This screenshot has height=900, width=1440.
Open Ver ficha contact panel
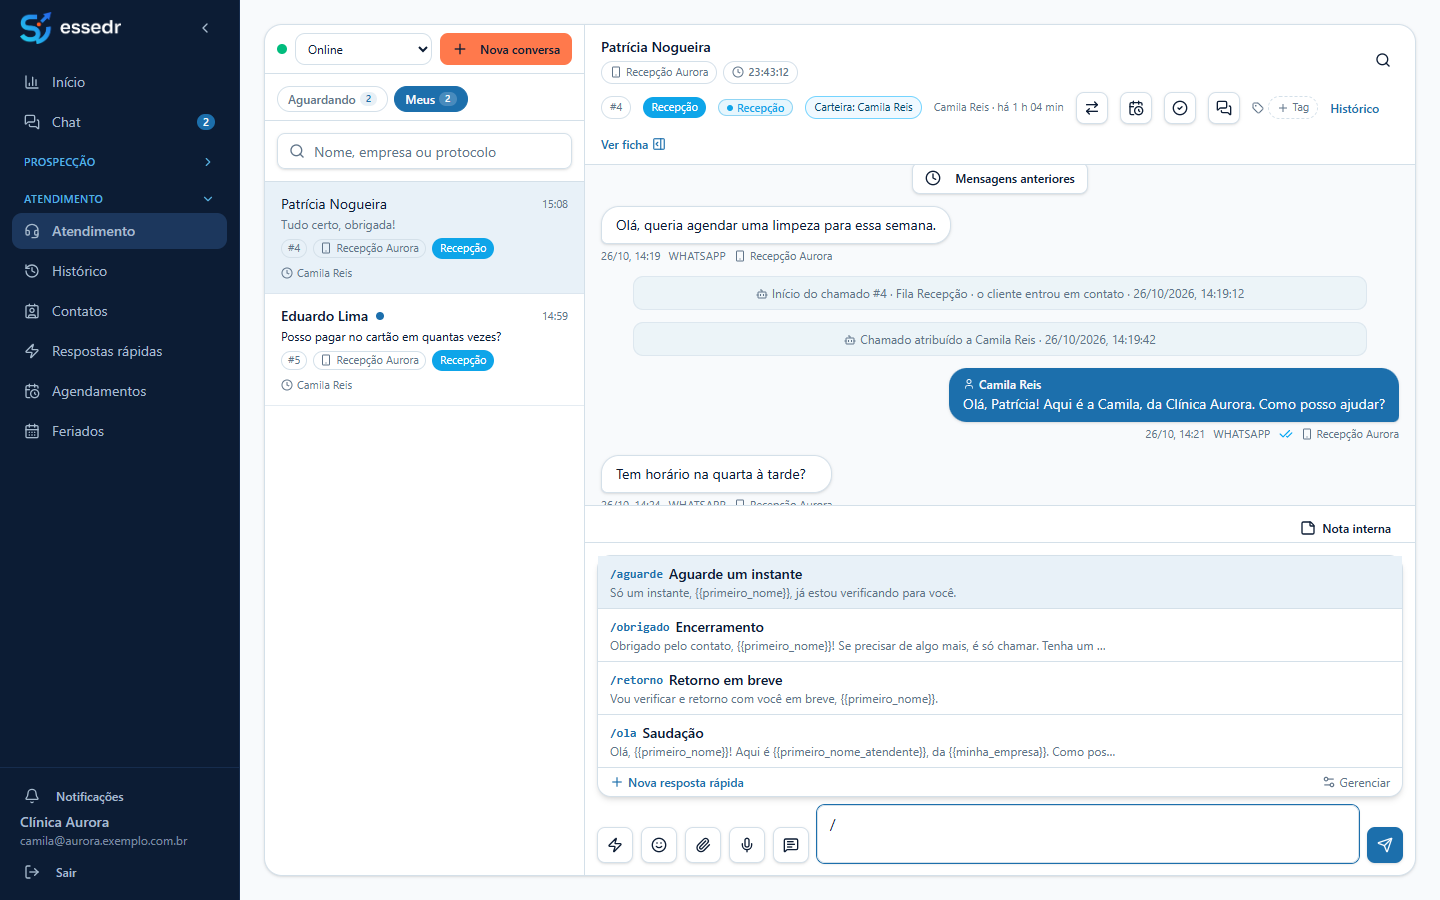point(633,145)
